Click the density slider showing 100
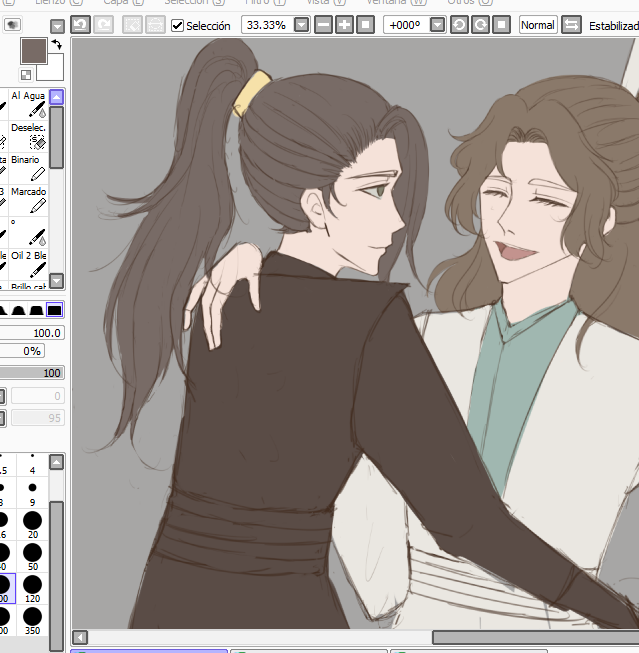Viewport: 639px width, 653px height. pyautogui.click(x=32, y=373)
